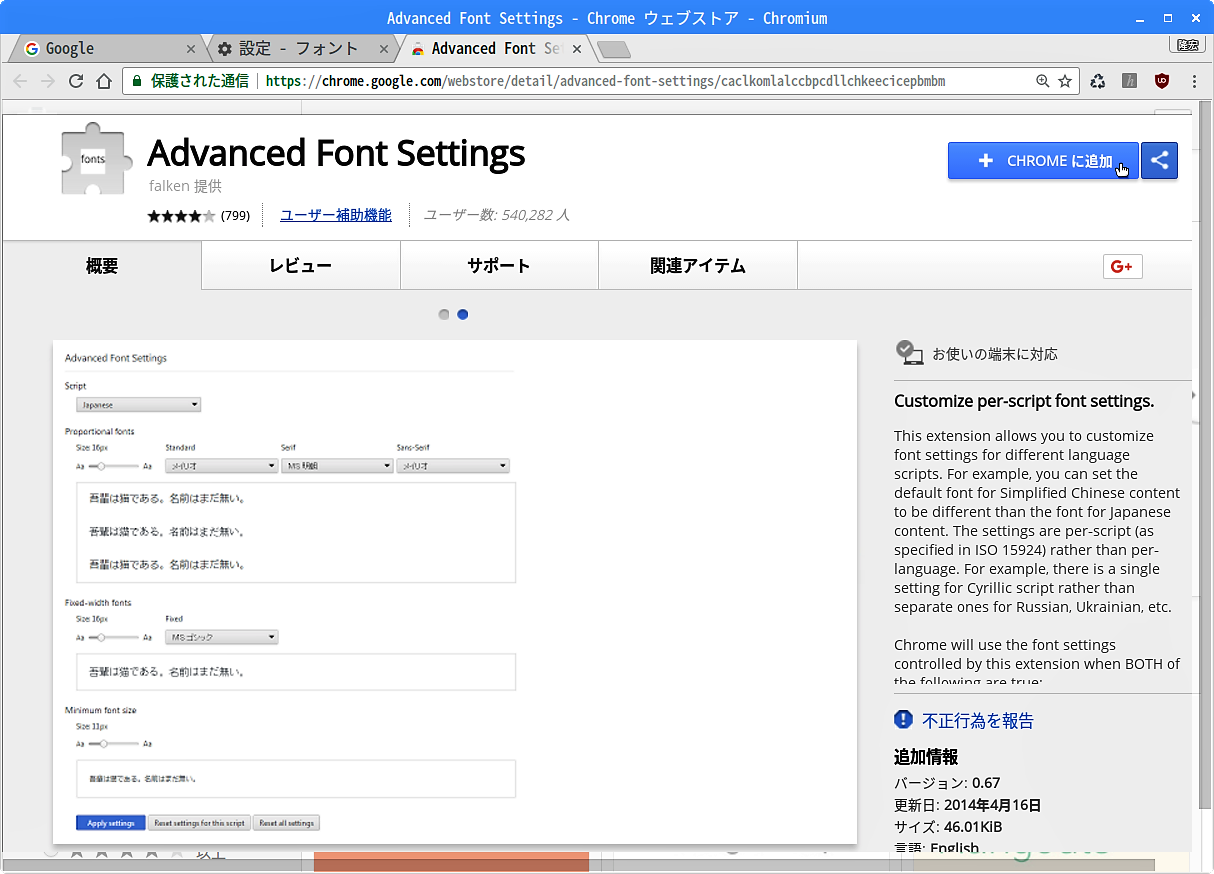1214x874 pixels.
Task: Go back with the browser back arrow
Action: [x=20, y=81]
